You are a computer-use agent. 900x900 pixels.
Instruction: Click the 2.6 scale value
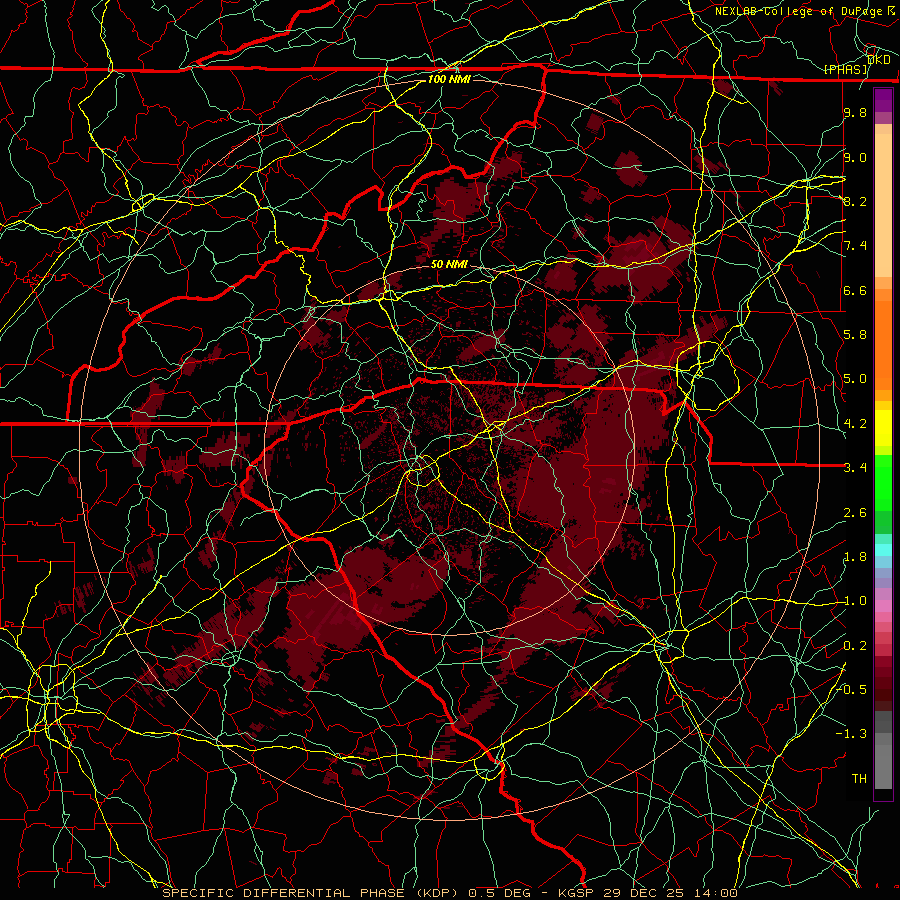(x=855, y=512)
